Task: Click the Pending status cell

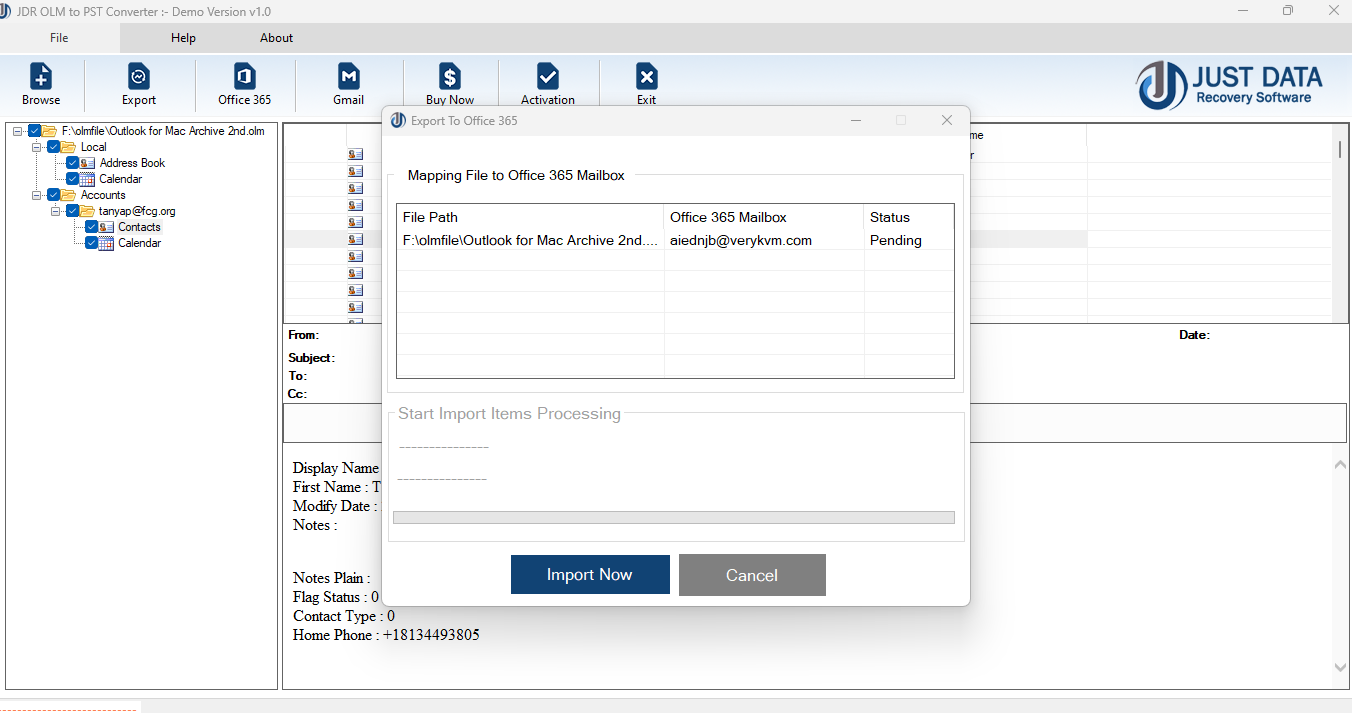Action: click(909, 240)
